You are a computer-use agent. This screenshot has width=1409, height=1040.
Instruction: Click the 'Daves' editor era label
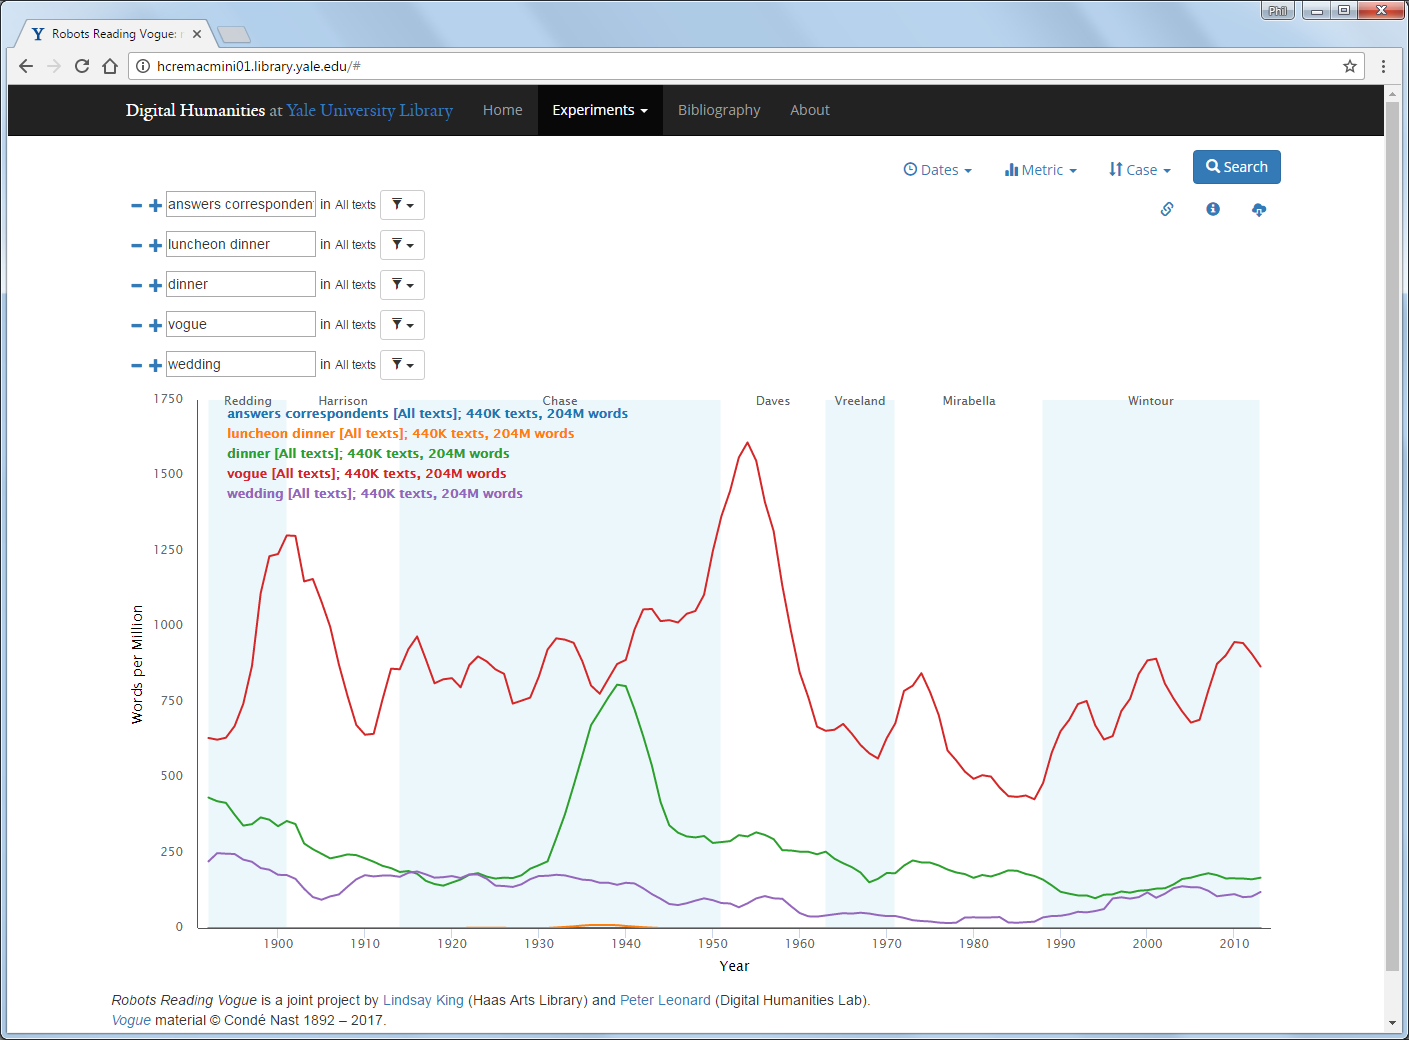point(773,401)
